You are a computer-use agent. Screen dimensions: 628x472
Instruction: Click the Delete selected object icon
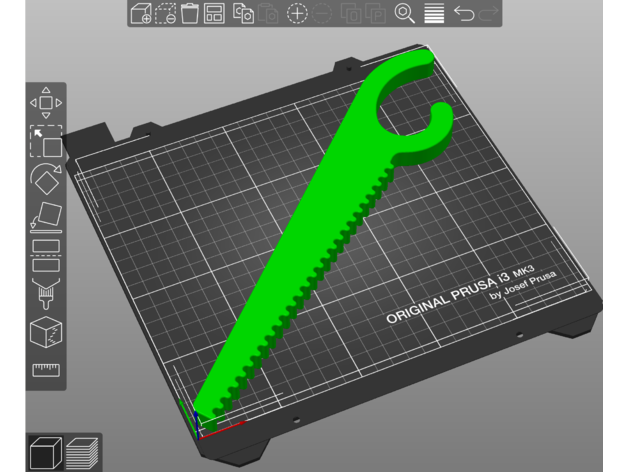tap(165, 13)
